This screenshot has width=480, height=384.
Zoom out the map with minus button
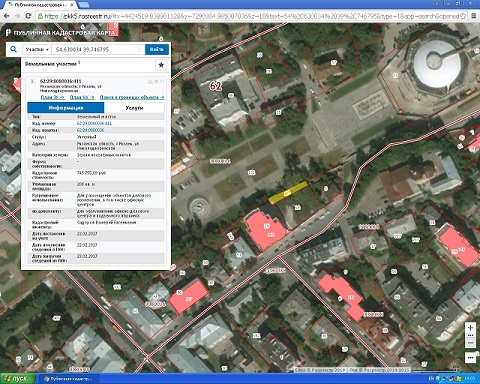click(x=470, y=343)
